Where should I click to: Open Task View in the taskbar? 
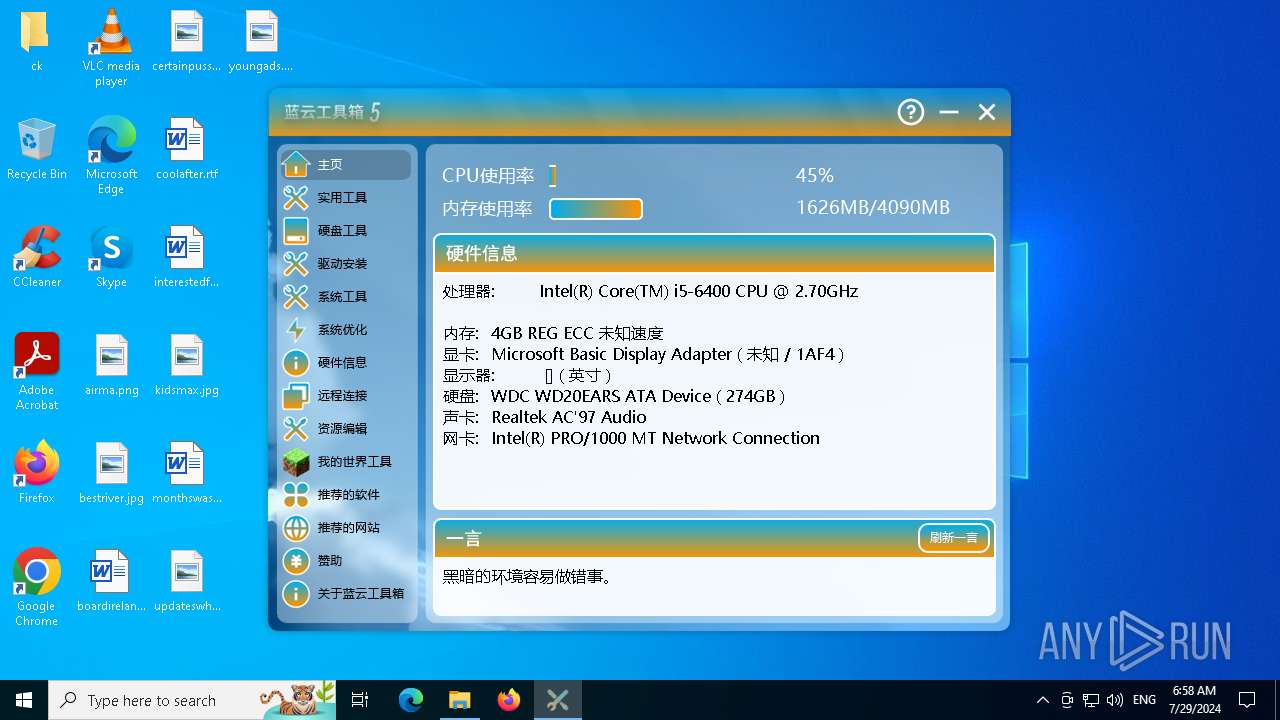(x=361, y=700)
